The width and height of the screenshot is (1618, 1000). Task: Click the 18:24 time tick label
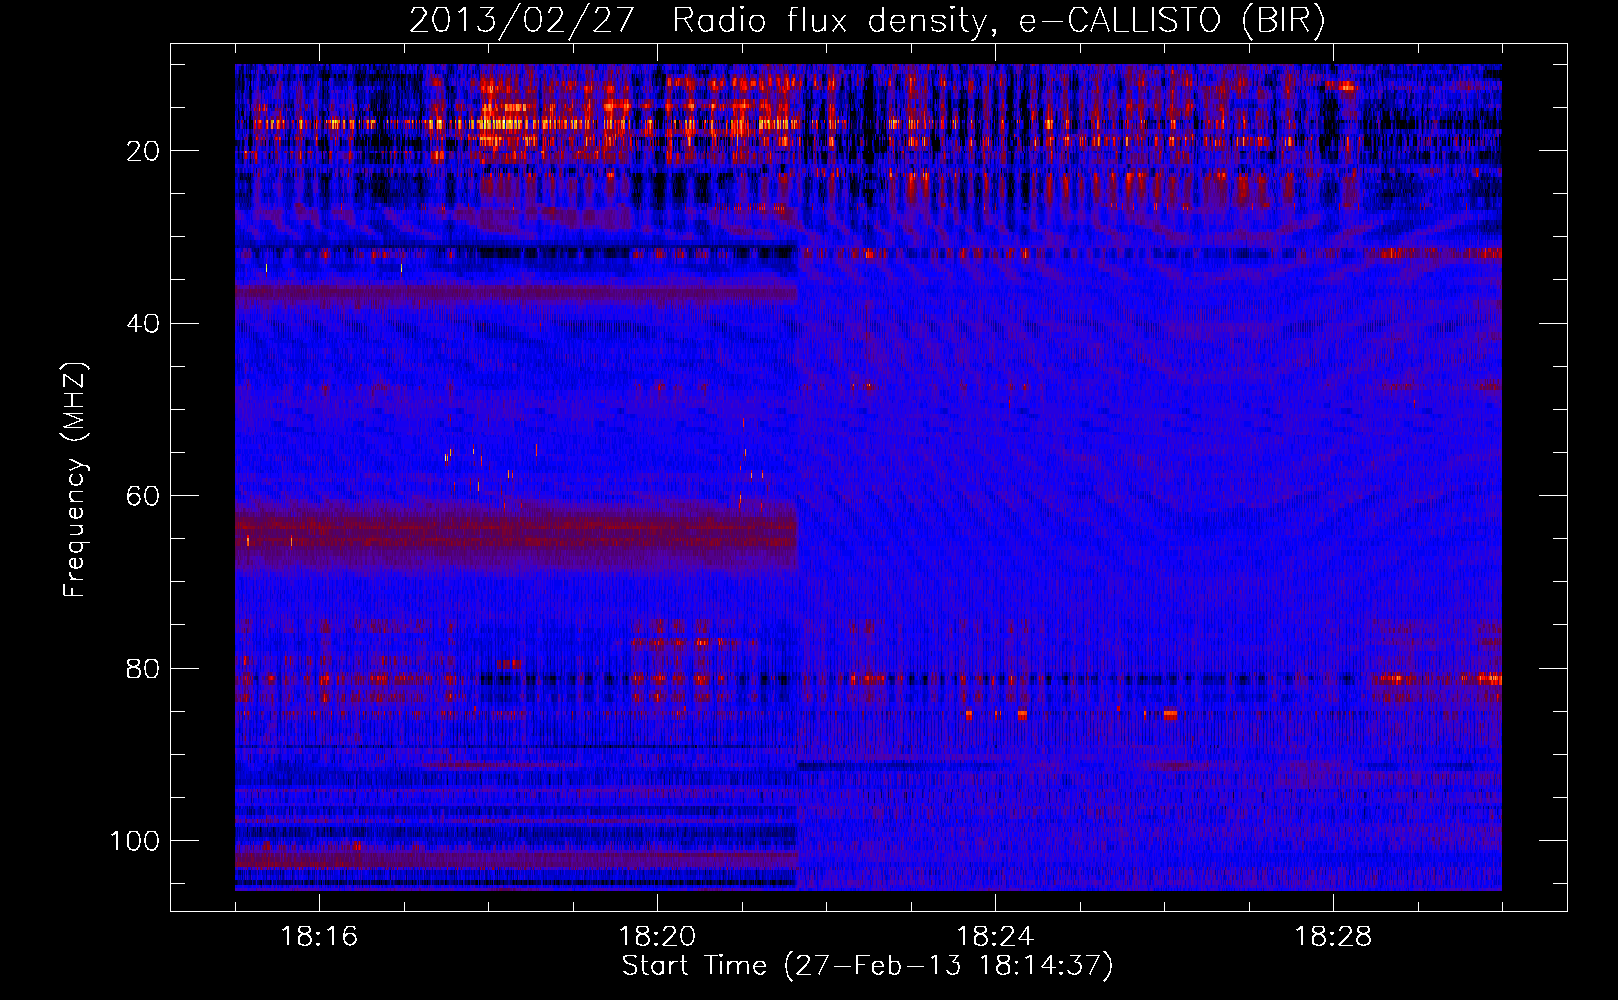[995, 937]
